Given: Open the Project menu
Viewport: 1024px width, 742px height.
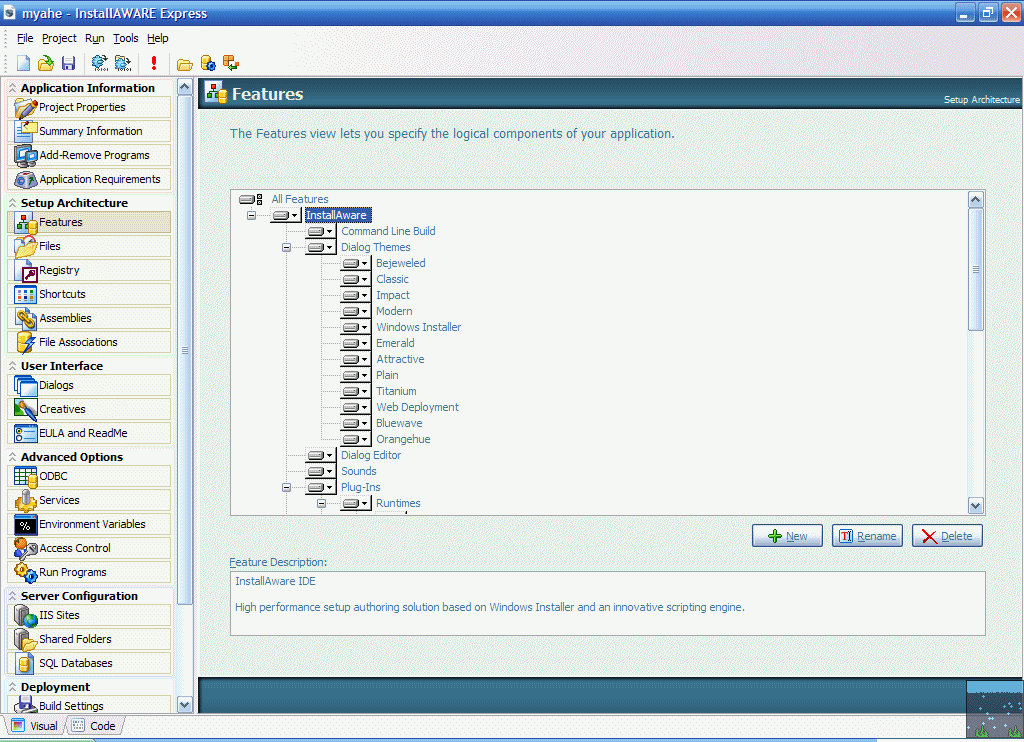Looking at the screenshot, I should click(59, 38).
